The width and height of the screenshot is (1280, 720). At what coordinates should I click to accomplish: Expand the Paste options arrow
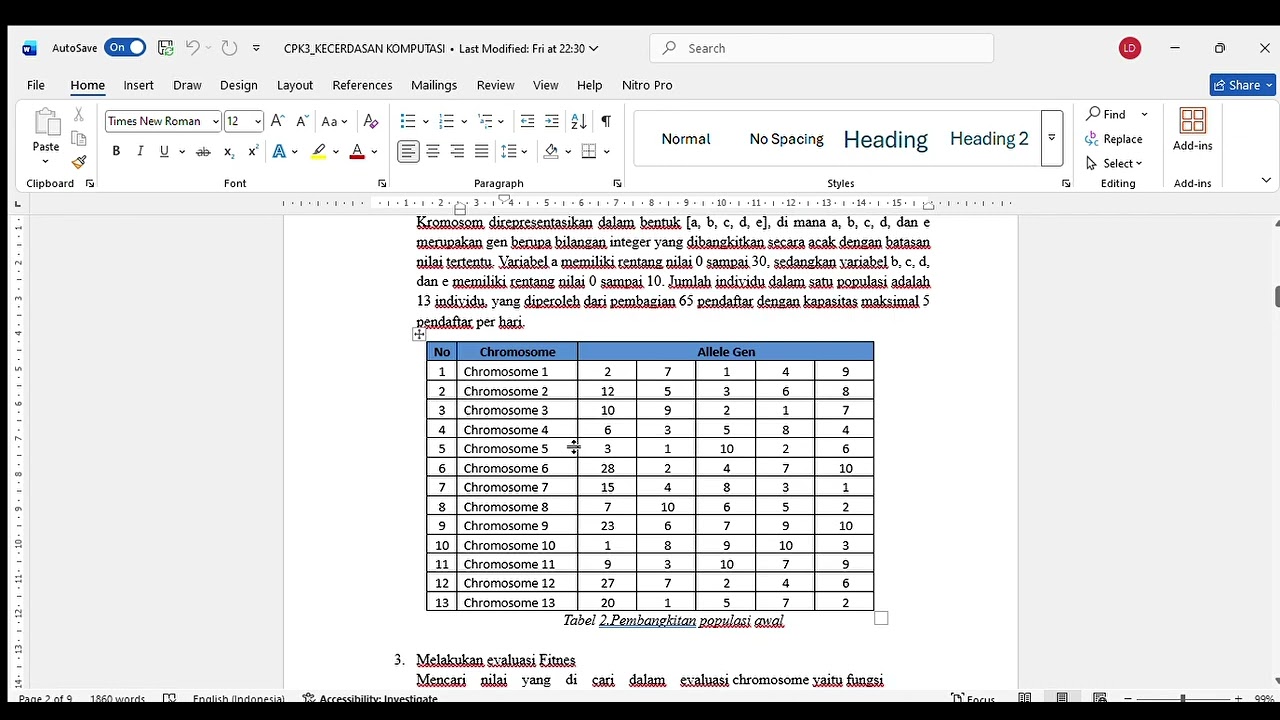46,162
